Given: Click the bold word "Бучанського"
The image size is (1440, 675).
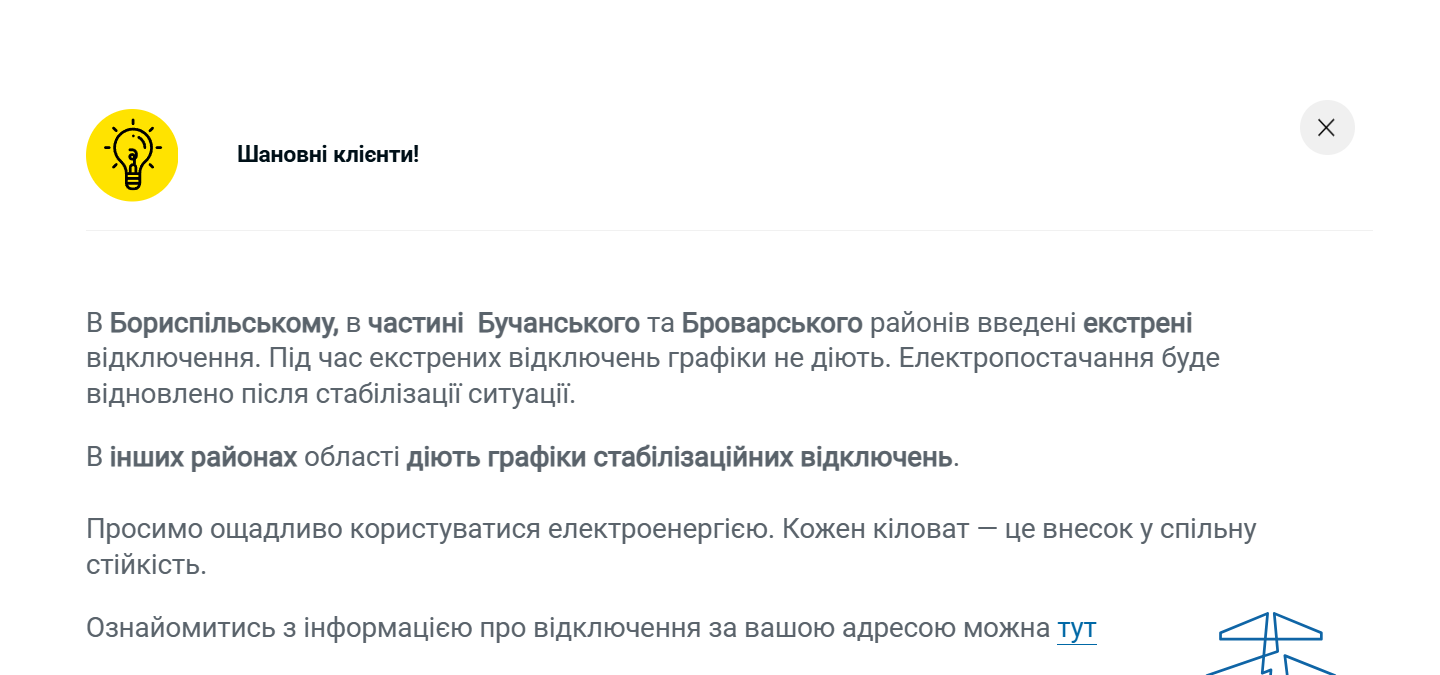Looking at the screenshot, I should click(558, 324).
